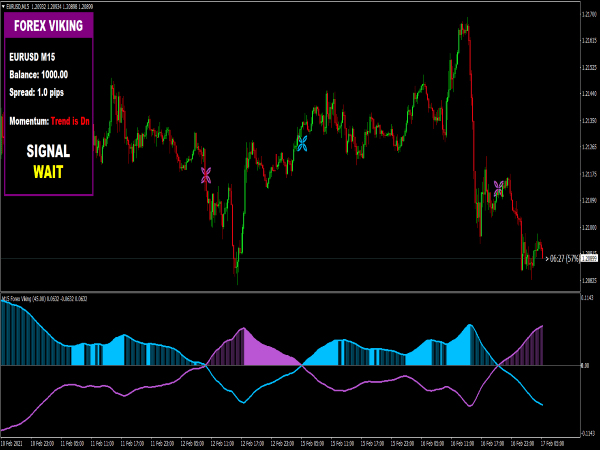The width and height of the screenshot is (600, 450).
Task: Click the 11 Feb 11:00 time label
Action: (x=102, y=443)
